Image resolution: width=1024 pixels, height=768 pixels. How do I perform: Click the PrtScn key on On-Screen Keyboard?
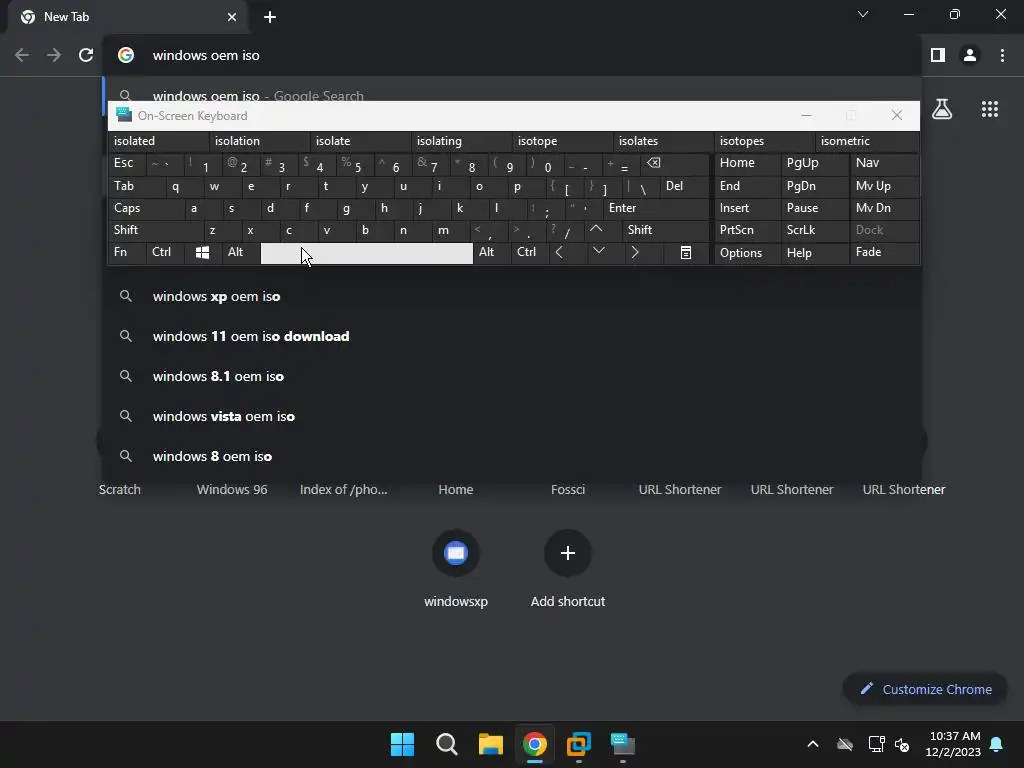pyautogui.click(x=747, y=230)
